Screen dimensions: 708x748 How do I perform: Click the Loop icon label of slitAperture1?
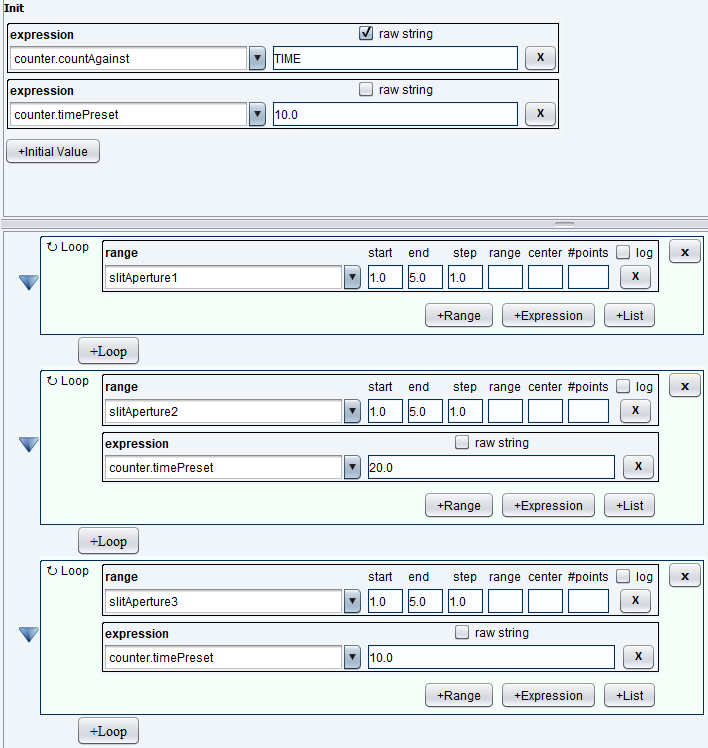(x=68, y=247)
